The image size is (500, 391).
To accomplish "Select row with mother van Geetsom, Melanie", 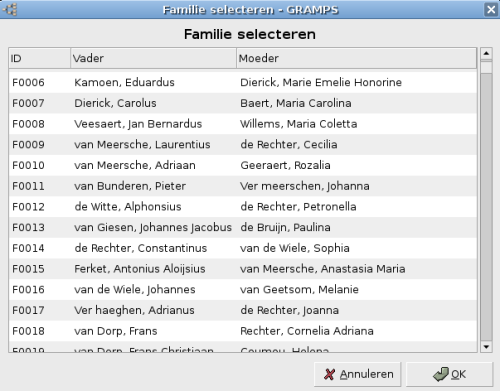I will click(x=243, y=289).
